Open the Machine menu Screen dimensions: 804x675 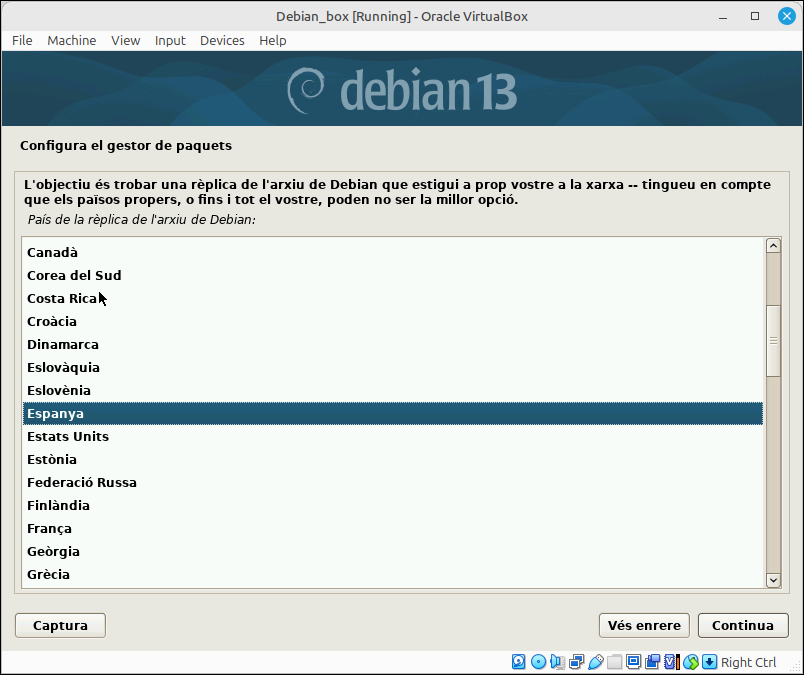72,41
